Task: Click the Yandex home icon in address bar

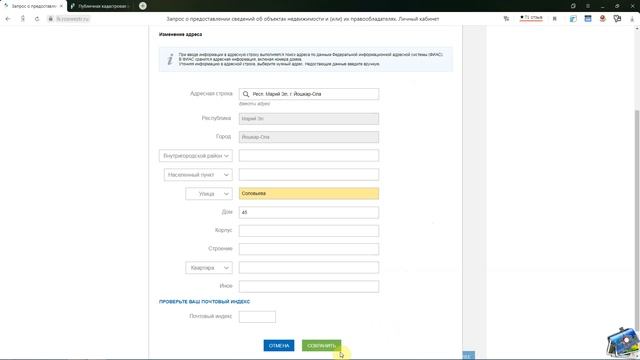Action: coord(23,19)
